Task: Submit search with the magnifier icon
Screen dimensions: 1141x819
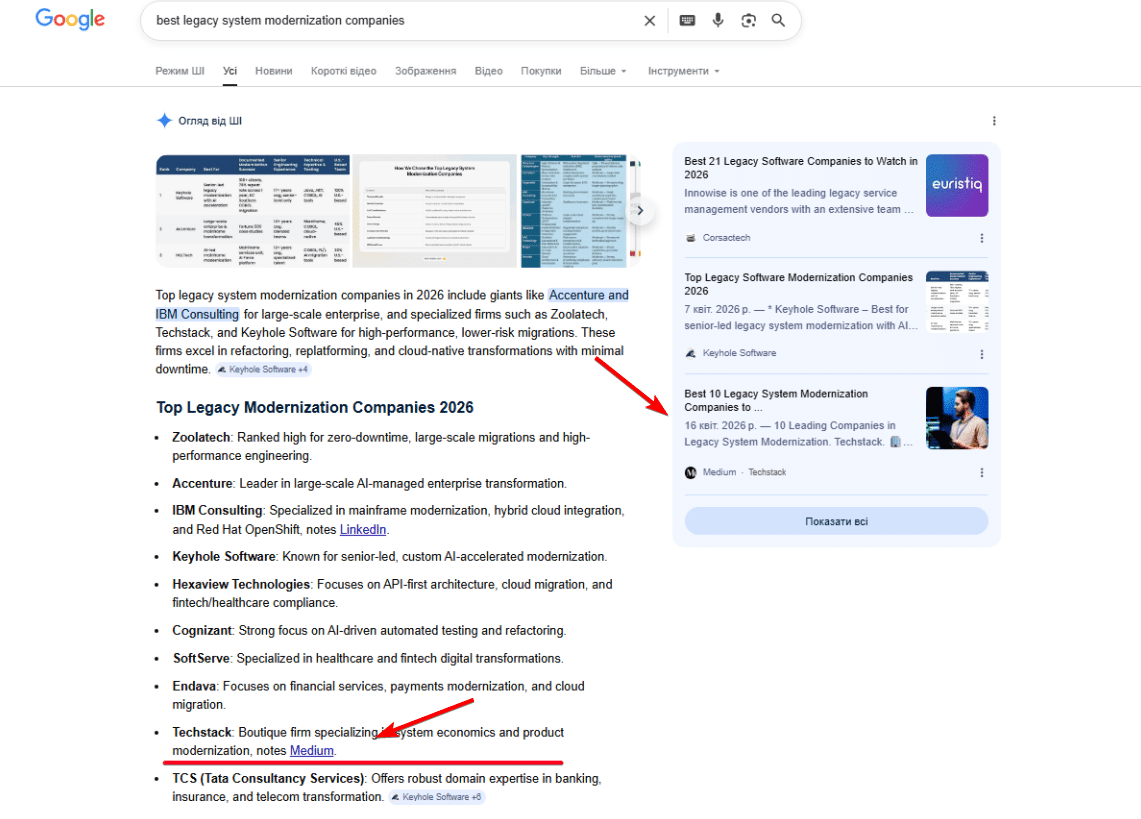Action: click(x=778, y=20)
